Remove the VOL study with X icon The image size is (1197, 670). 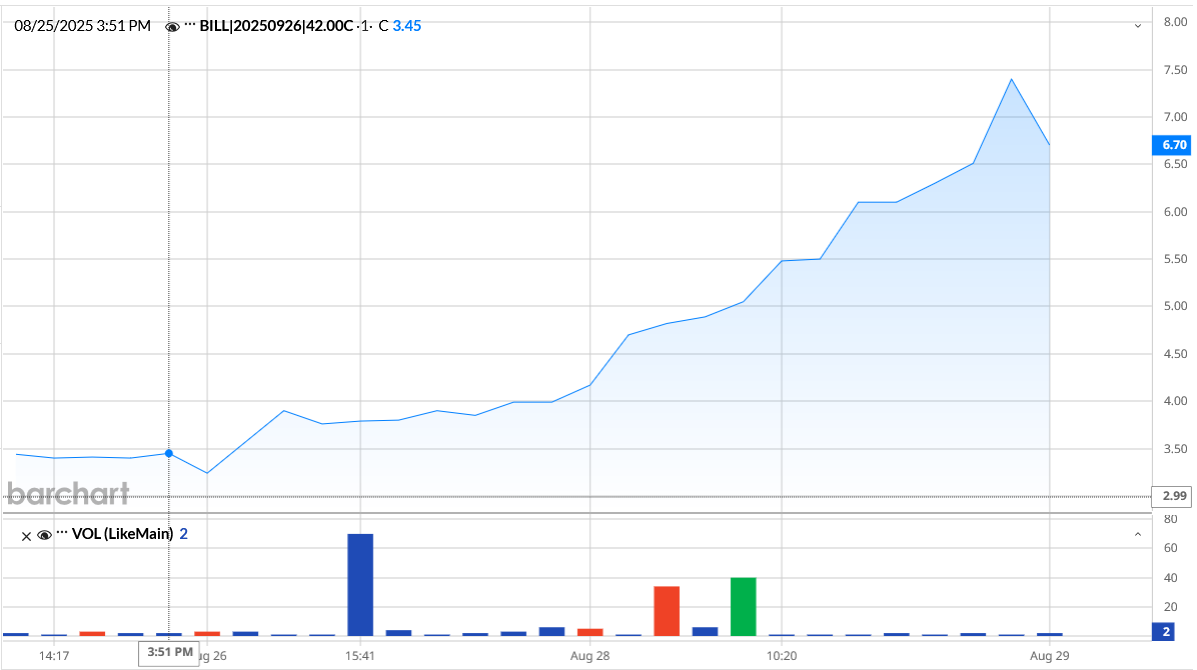point(26,535)
